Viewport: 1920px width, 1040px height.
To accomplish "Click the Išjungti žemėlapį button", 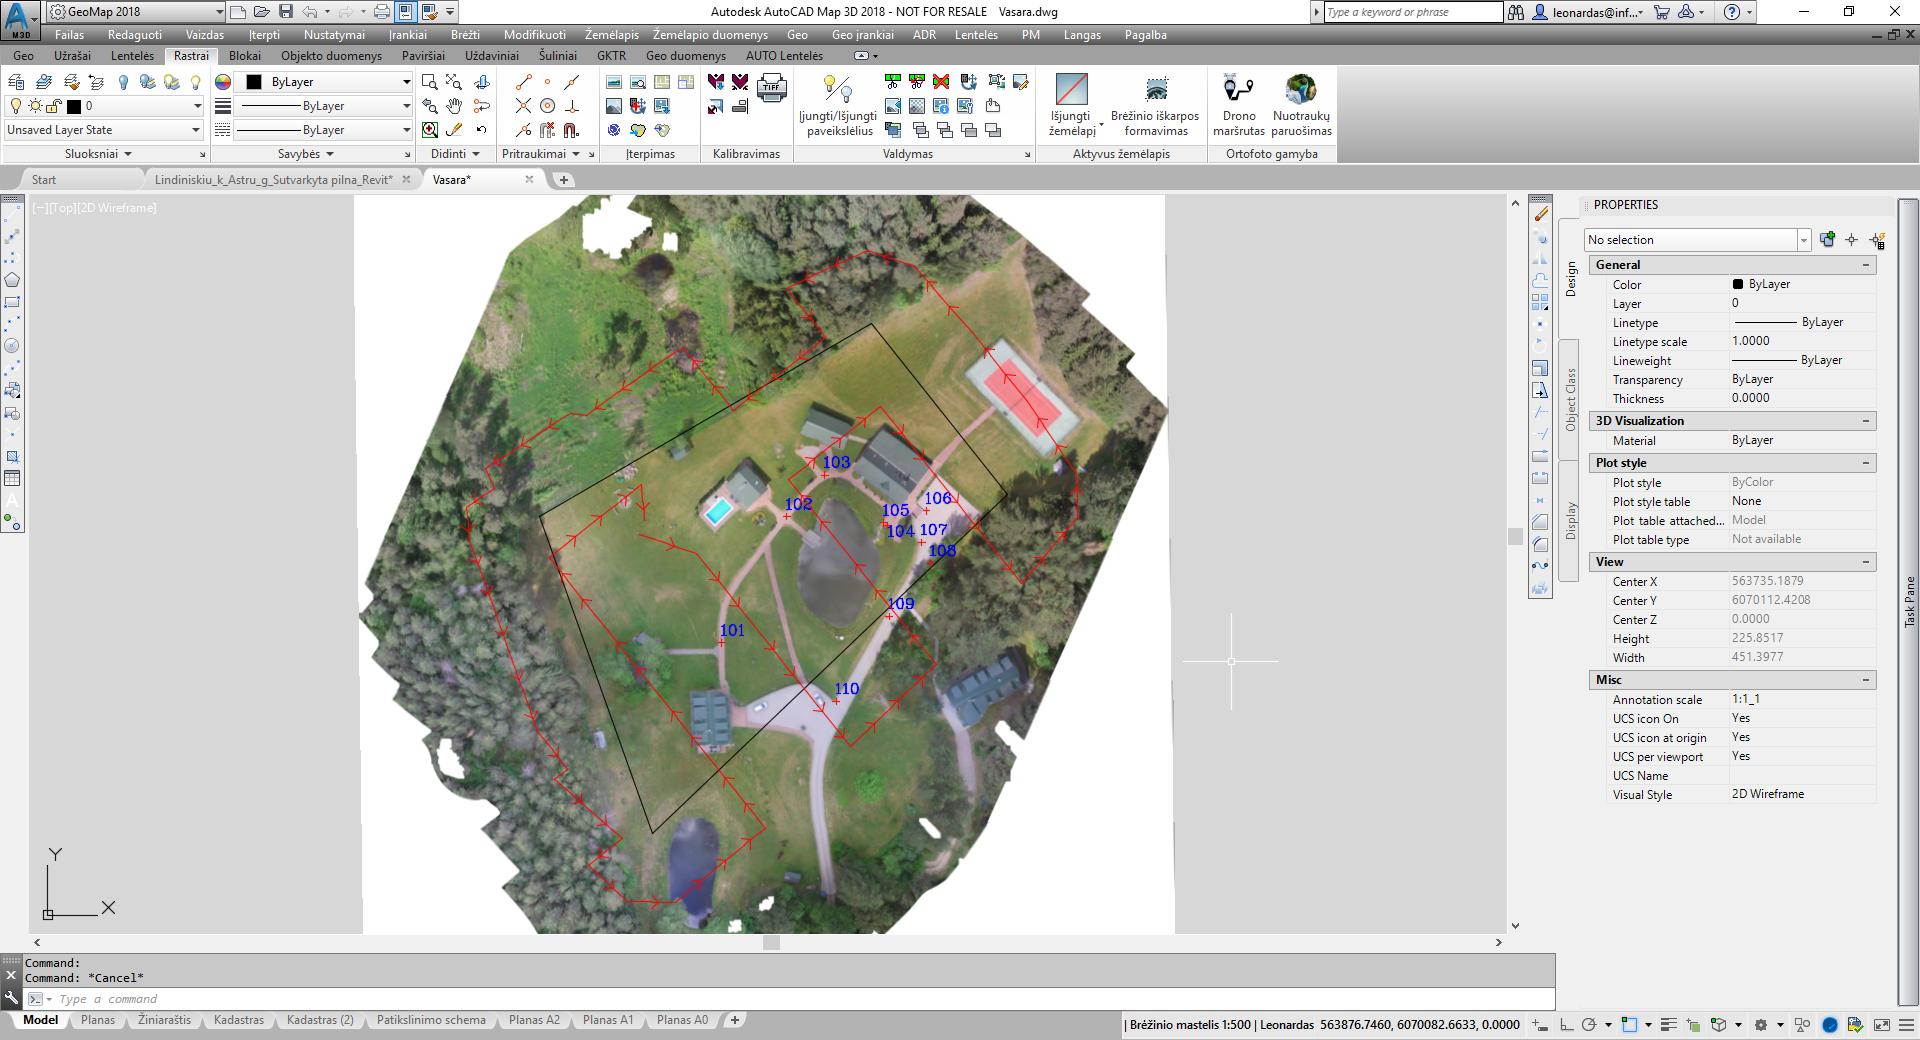I will tap(1071, 105).
